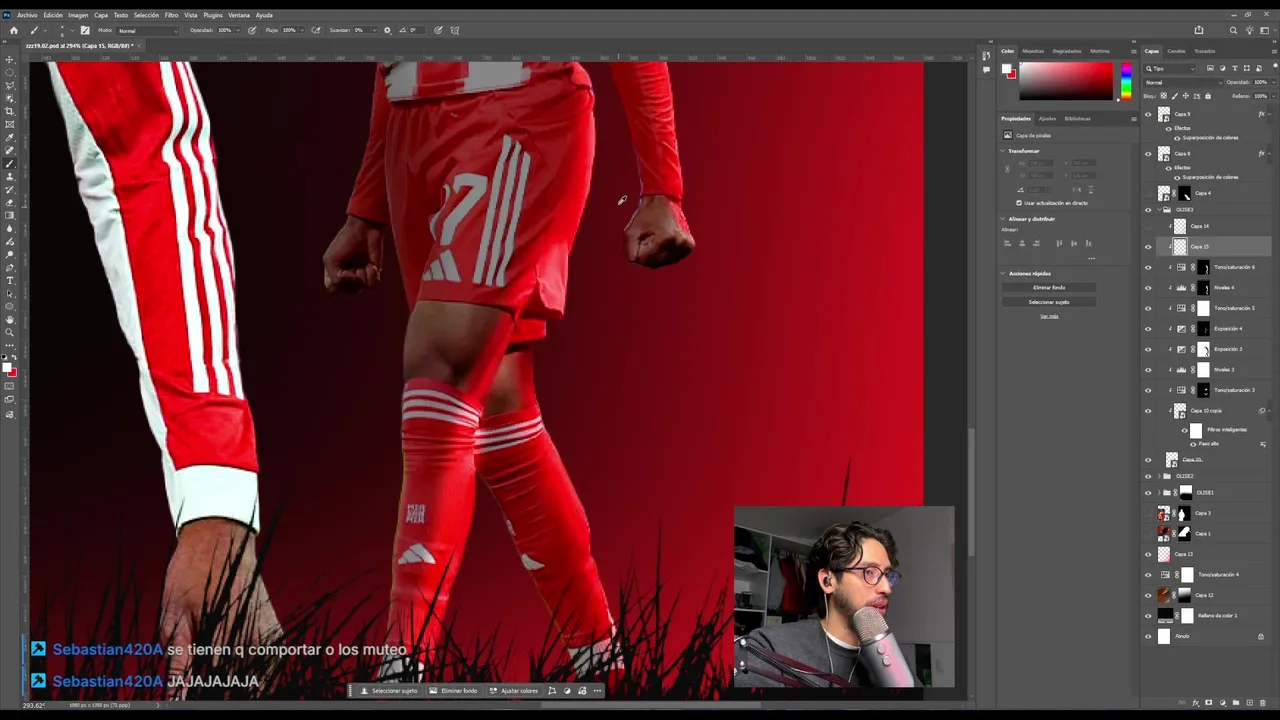Add layer style fx icon at panel bottom

tap(1196, 703)
